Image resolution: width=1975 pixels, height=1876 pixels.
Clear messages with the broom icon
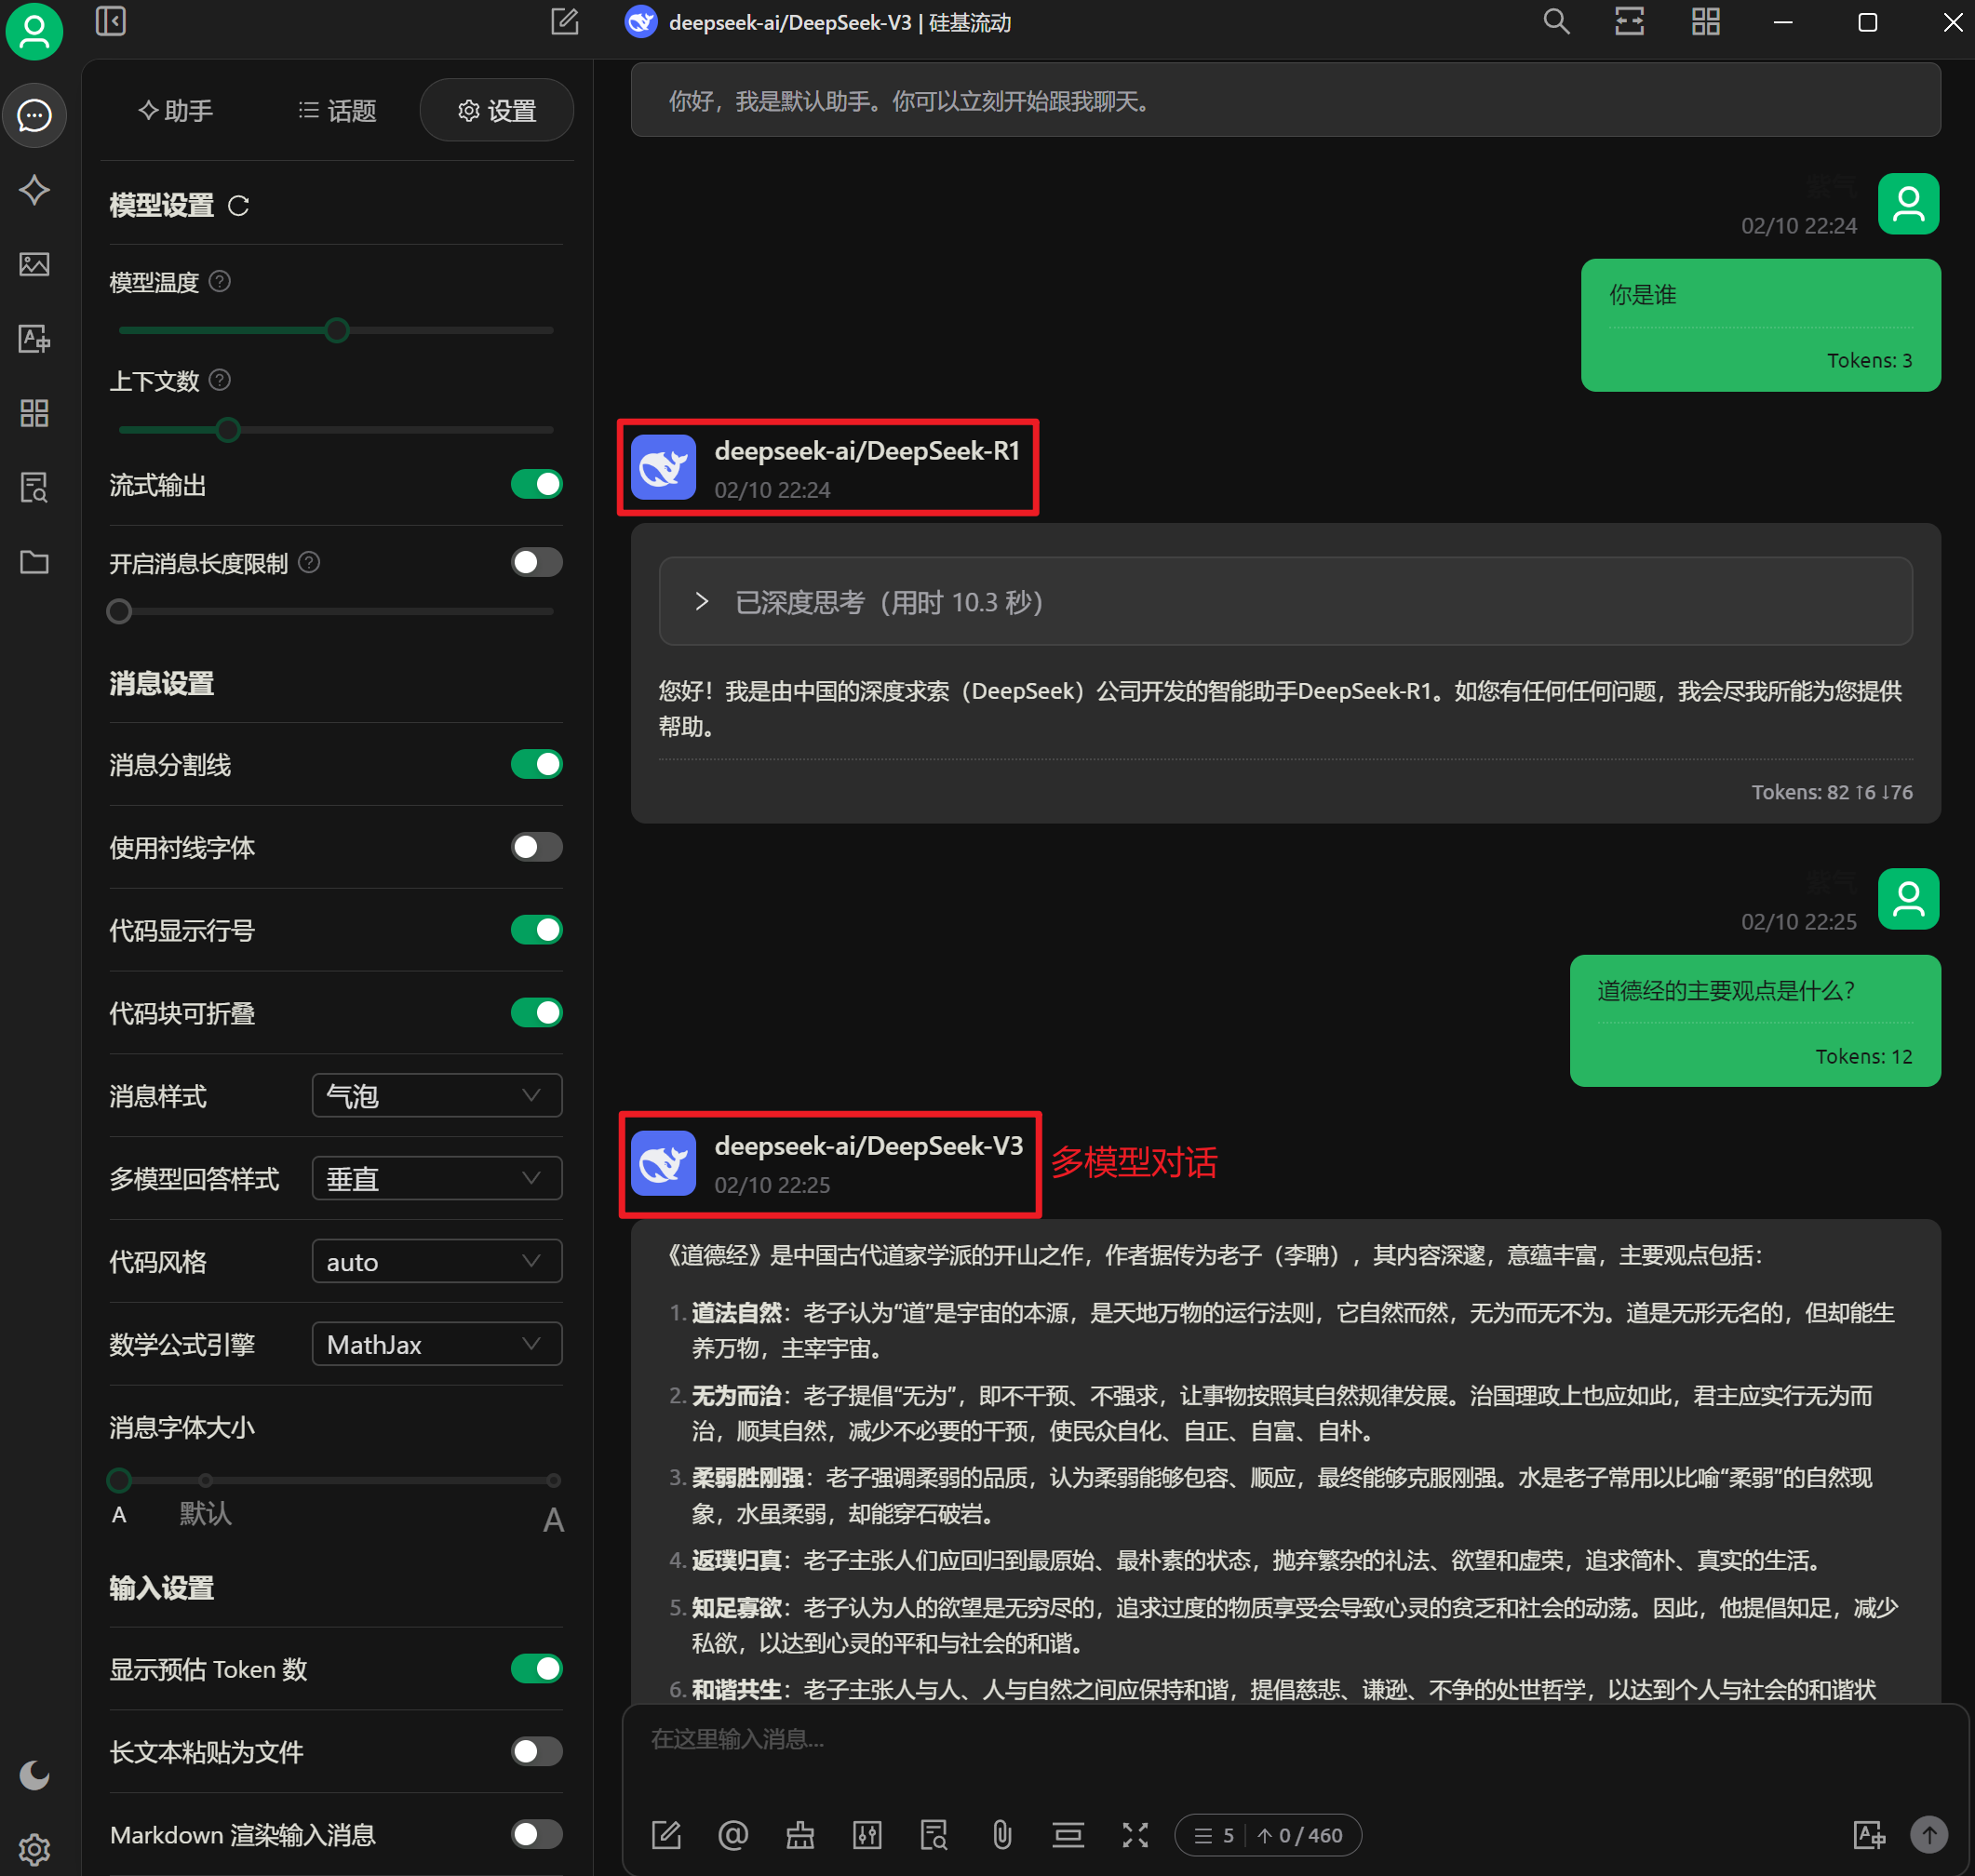point(800,1835)
